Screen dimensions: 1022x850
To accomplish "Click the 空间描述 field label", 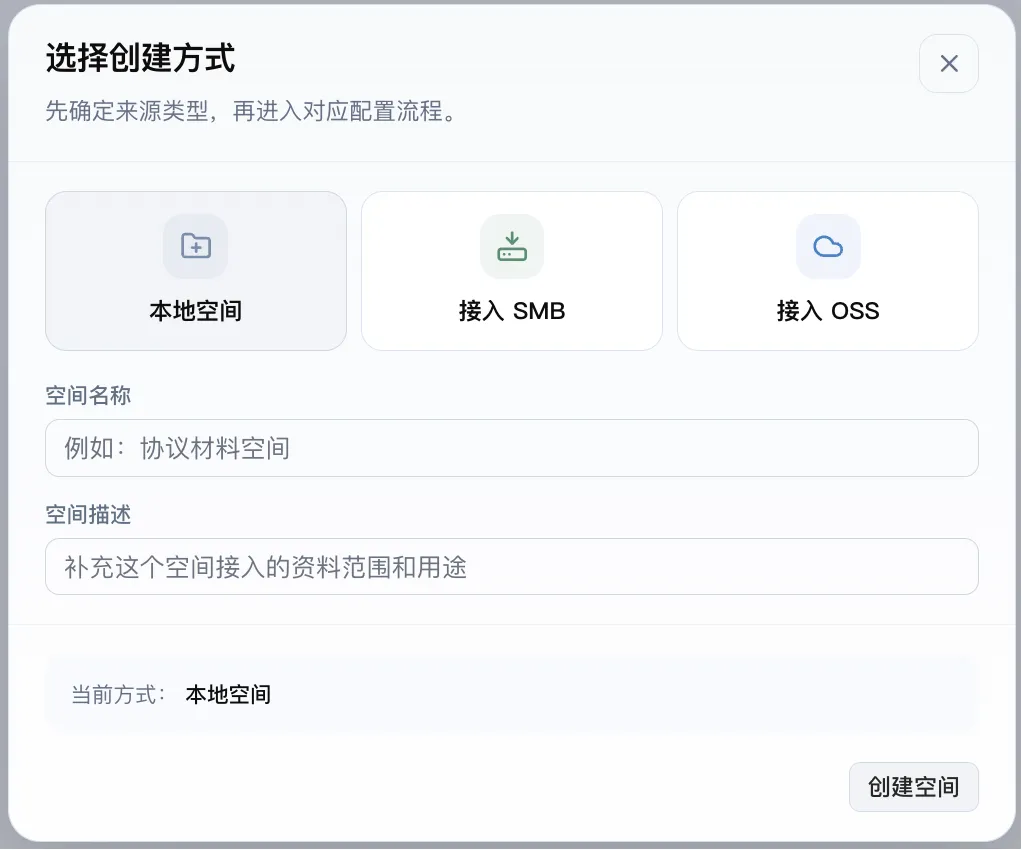I will tap(88, 515).
